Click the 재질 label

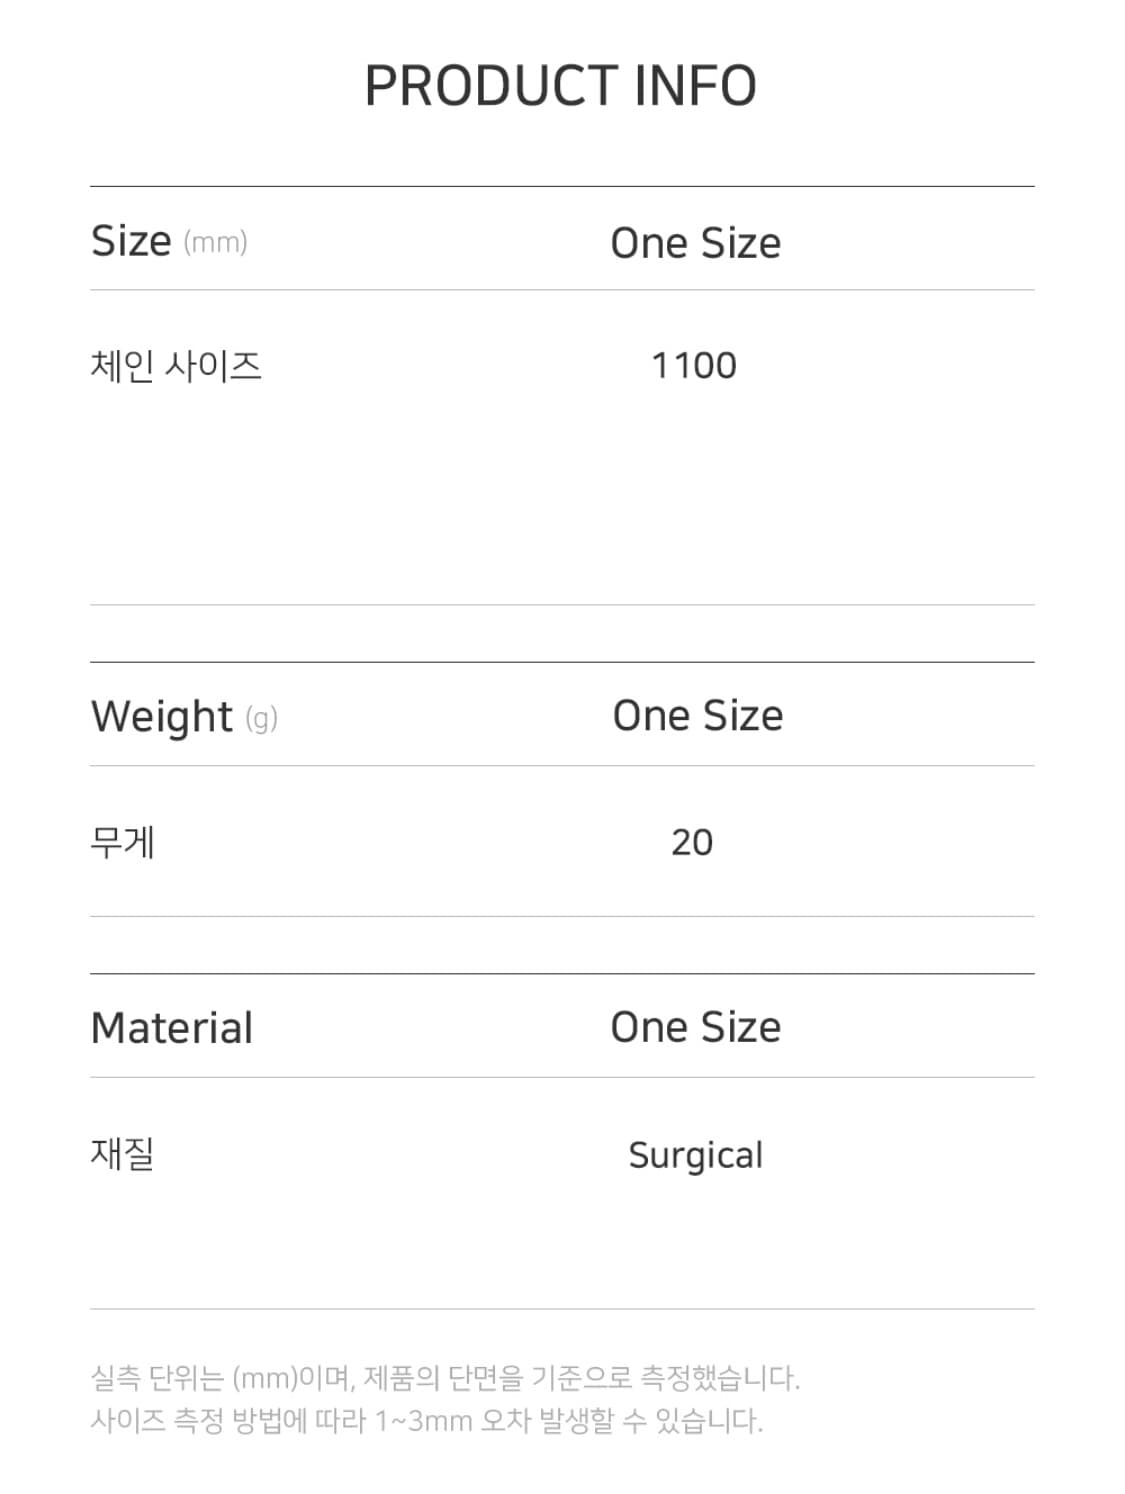[x=122, y=1154]
